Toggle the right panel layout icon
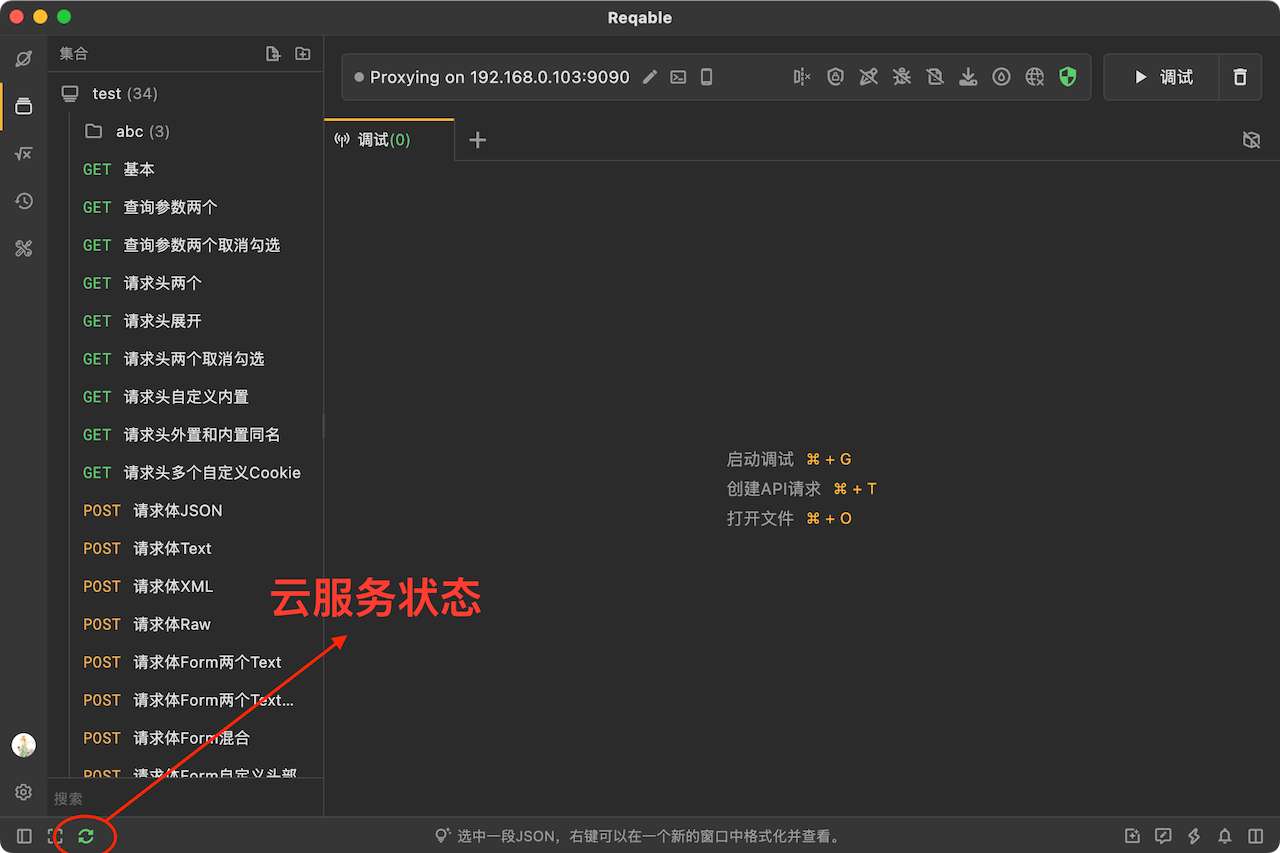1280x853 pixels. (1256, 836)
